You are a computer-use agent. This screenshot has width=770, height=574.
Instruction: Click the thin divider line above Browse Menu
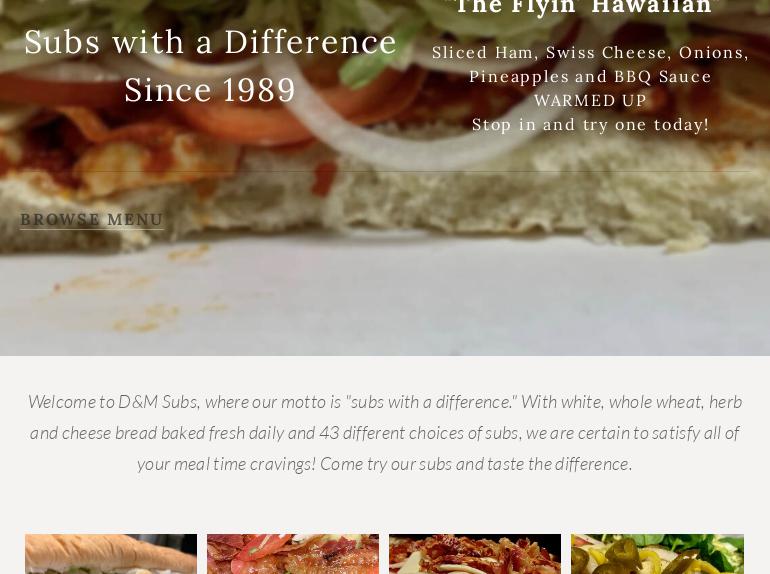coord(385,171)
